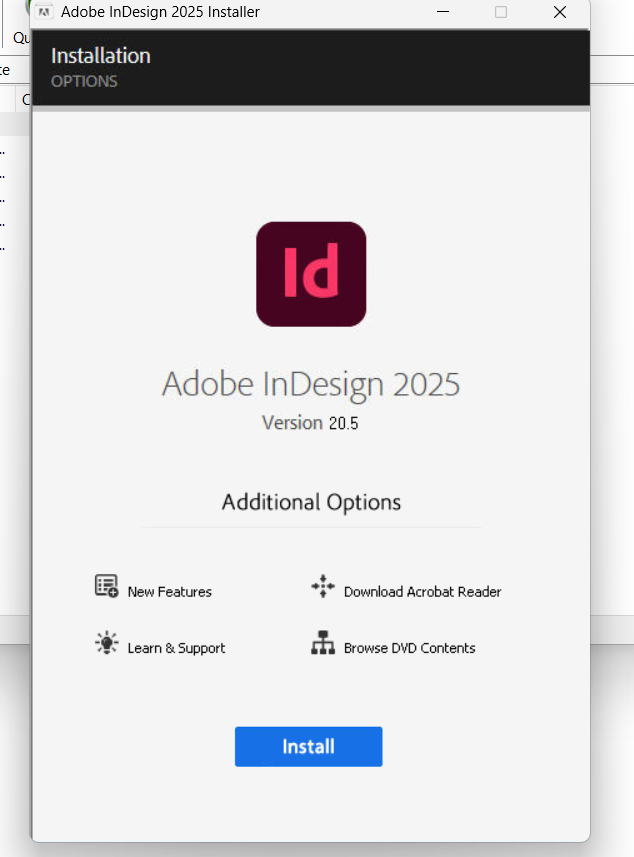Click the greyed-out maximize button

[x=501, y=12]
